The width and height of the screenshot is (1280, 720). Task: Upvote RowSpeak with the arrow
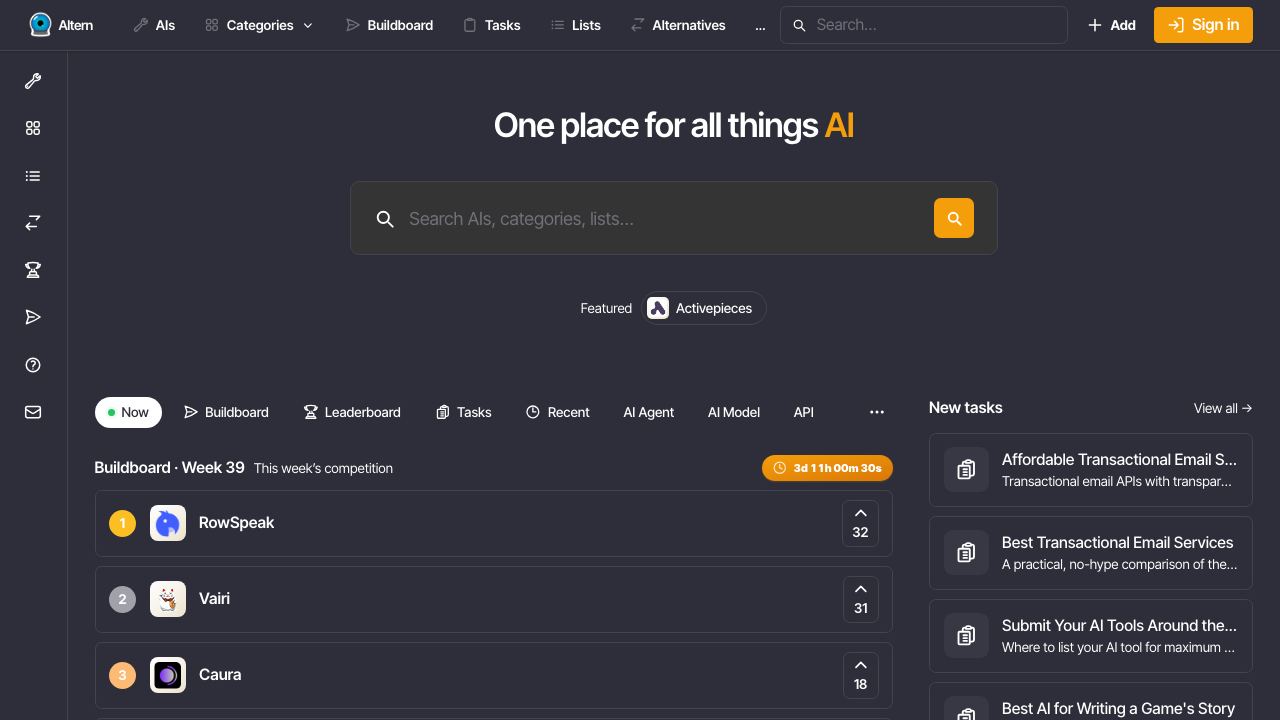860,523
